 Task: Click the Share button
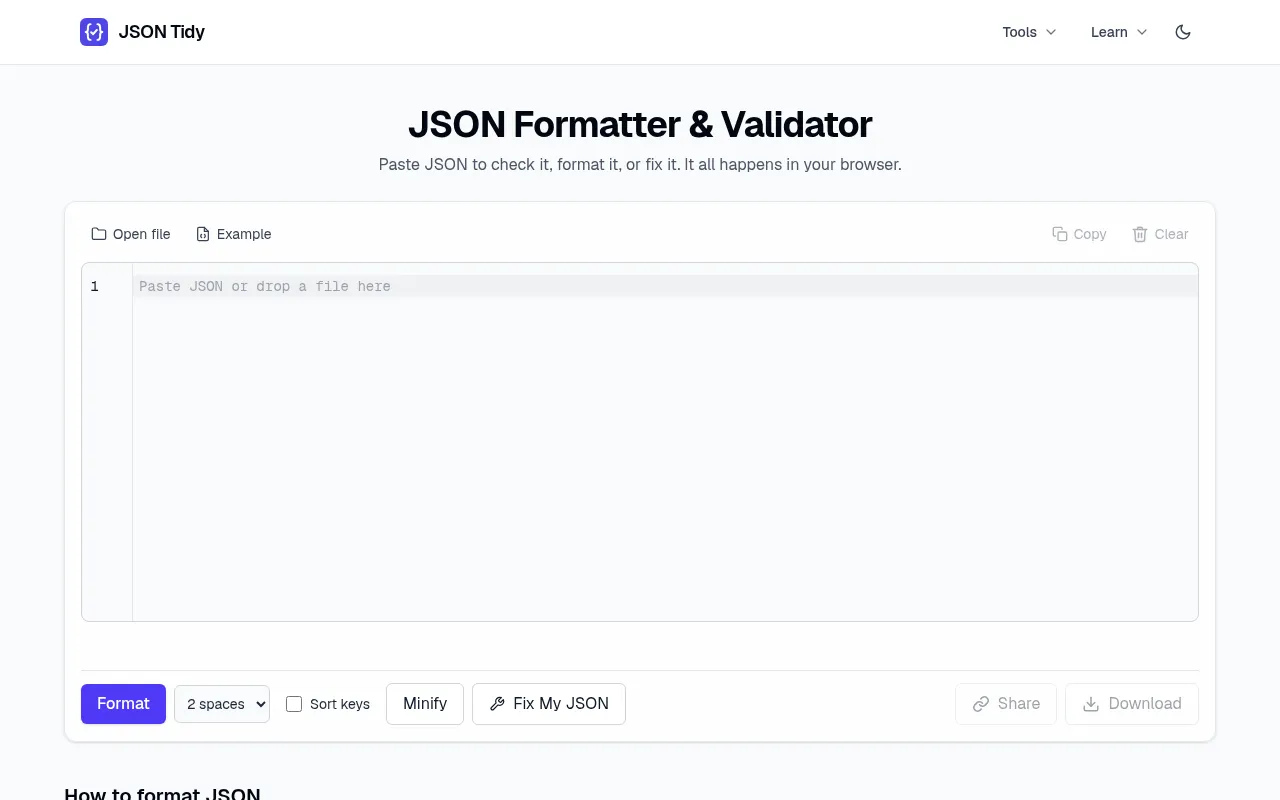(x=1006, y=704)
